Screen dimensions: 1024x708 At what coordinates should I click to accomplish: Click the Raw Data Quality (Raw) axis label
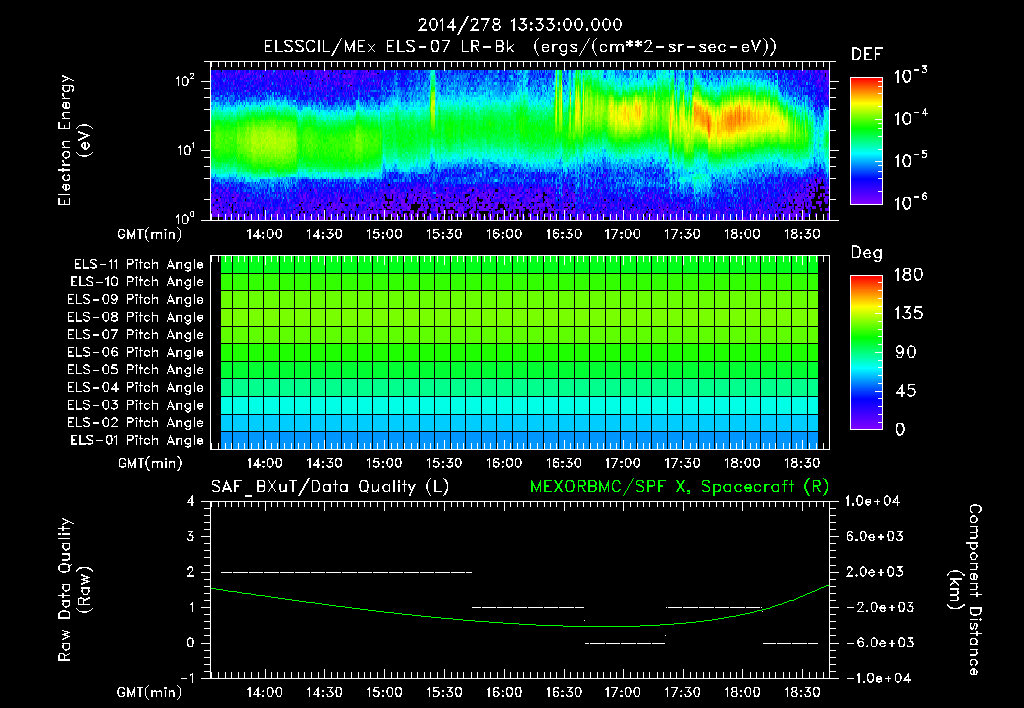point(74,590)
